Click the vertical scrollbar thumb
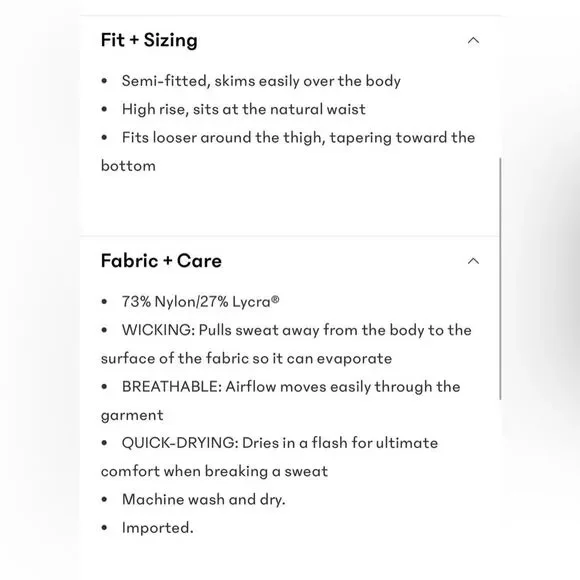The height and width of the screenshot is (580, 580). (x=500, y=279)
